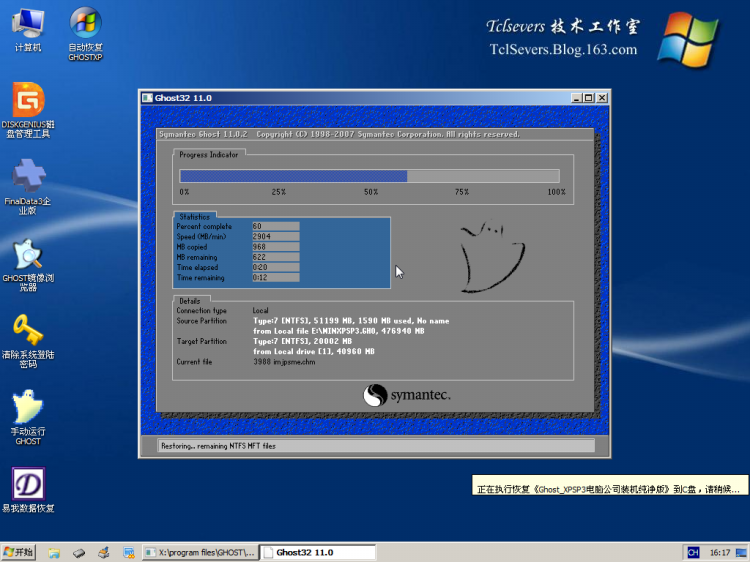Click the Connection type value Local

coord(261,310)
